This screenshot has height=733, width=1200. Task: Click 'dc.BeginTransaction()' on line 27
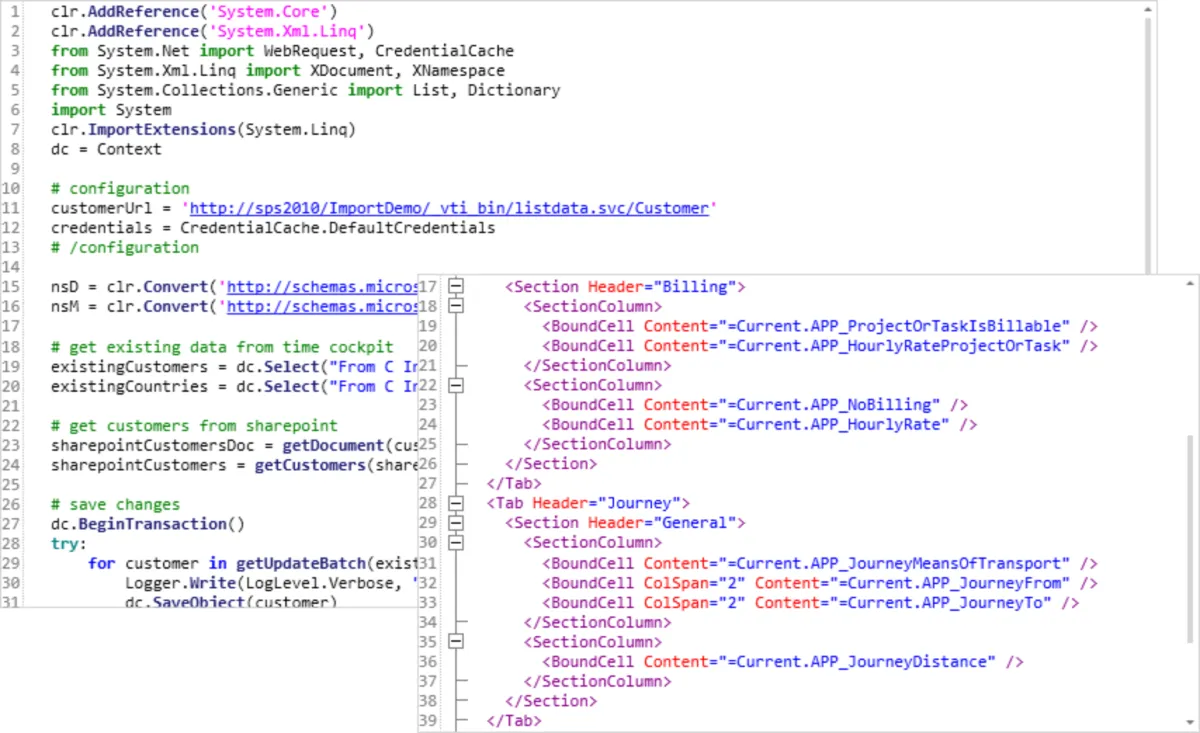[x=148, y=524]
